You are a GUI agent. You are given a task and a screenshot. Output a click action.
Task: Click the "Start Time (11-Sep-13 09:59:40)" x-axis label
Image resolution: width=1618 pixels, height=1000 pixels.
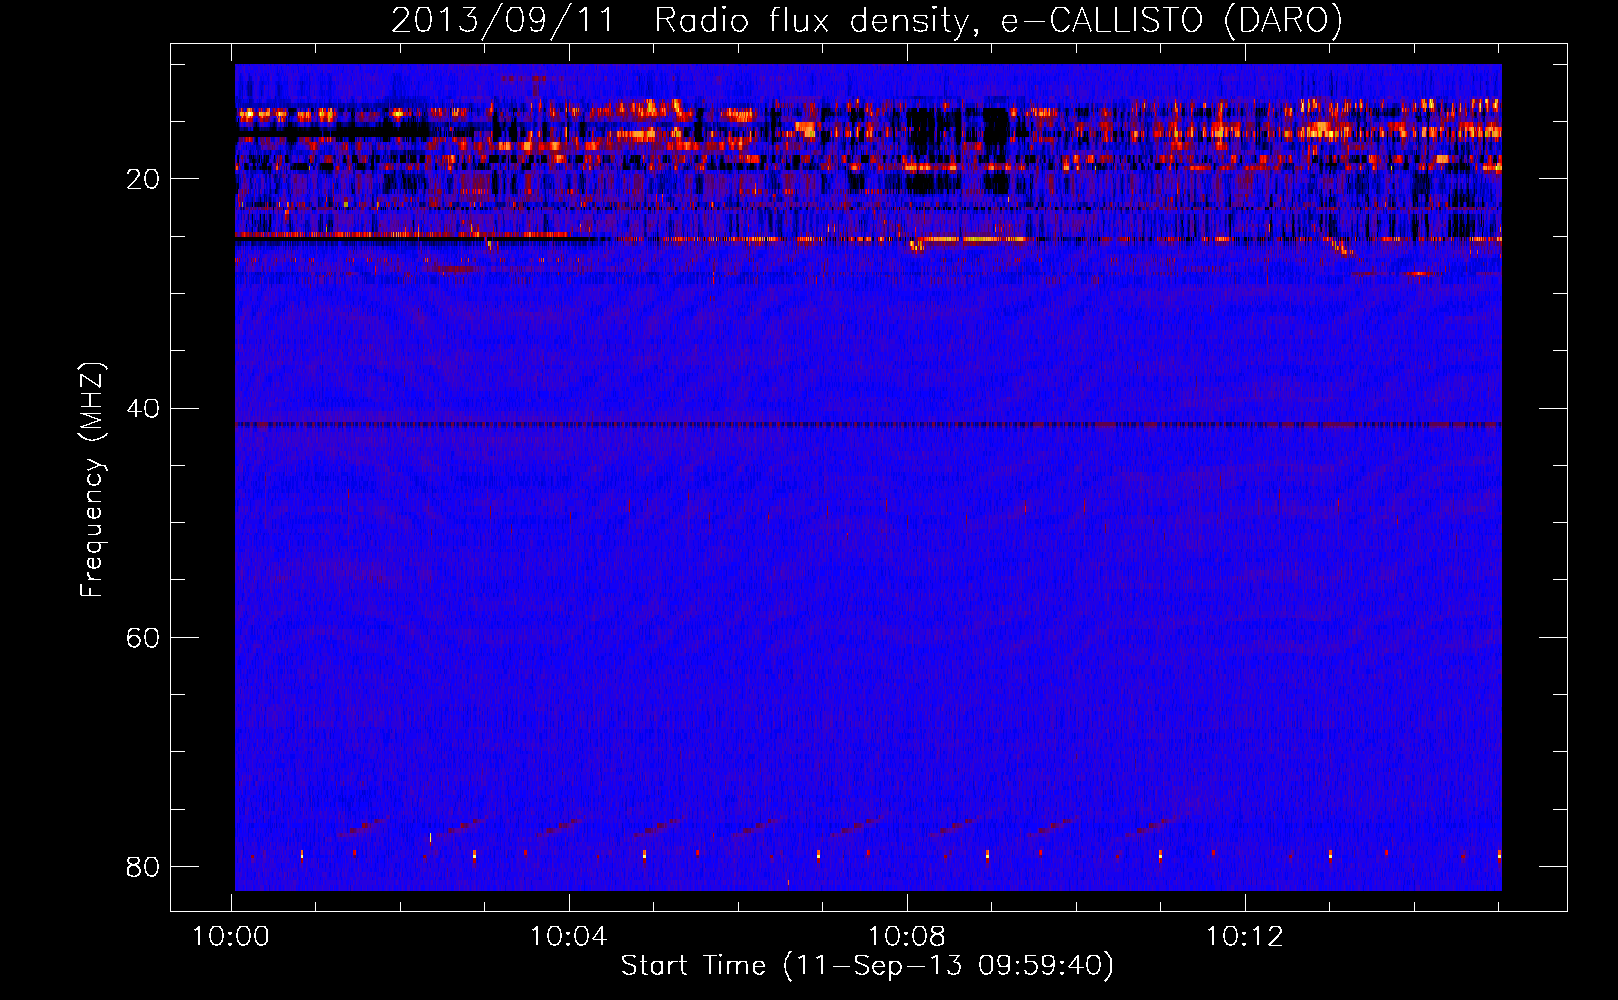(x=867, y=966)
